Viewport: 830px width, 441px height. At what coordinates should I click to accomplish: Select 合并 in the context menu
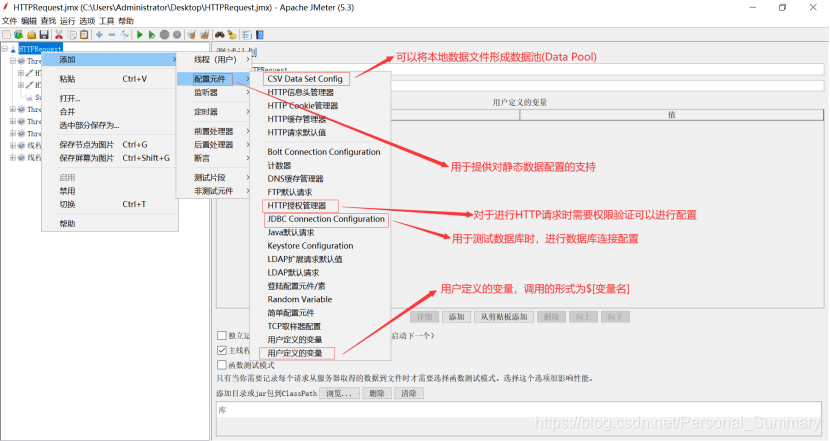coord(110,112)
